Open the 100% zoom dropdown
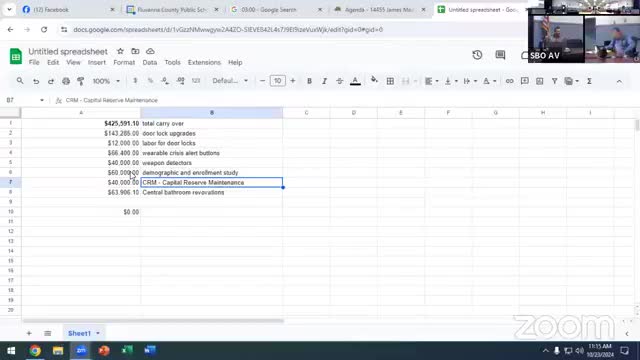Viewport: 640px width, 360px height. (x=106, y=81)
